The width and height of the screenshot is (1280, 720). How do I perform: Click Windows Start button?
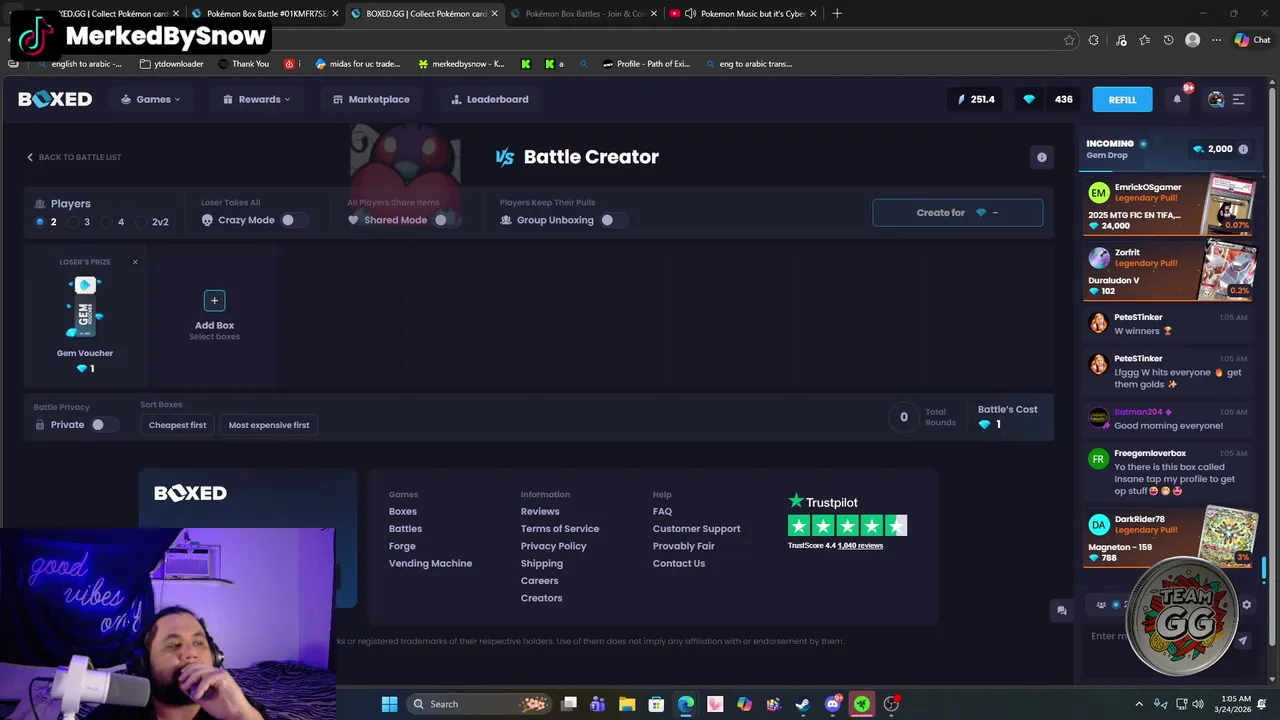coord(389,704)
